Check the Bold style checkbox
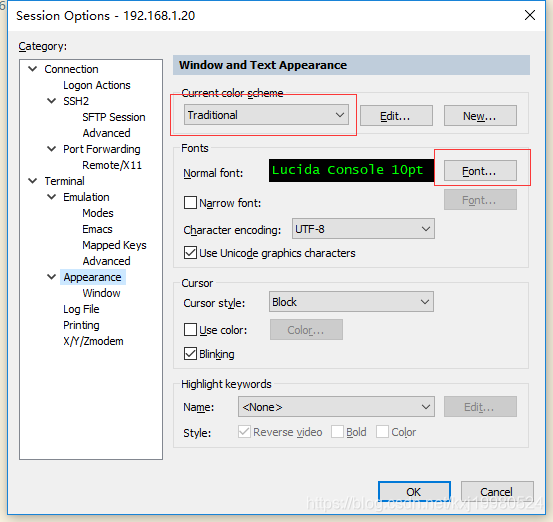The width and height of the screenshot is (553, 522). coord(337,432)
